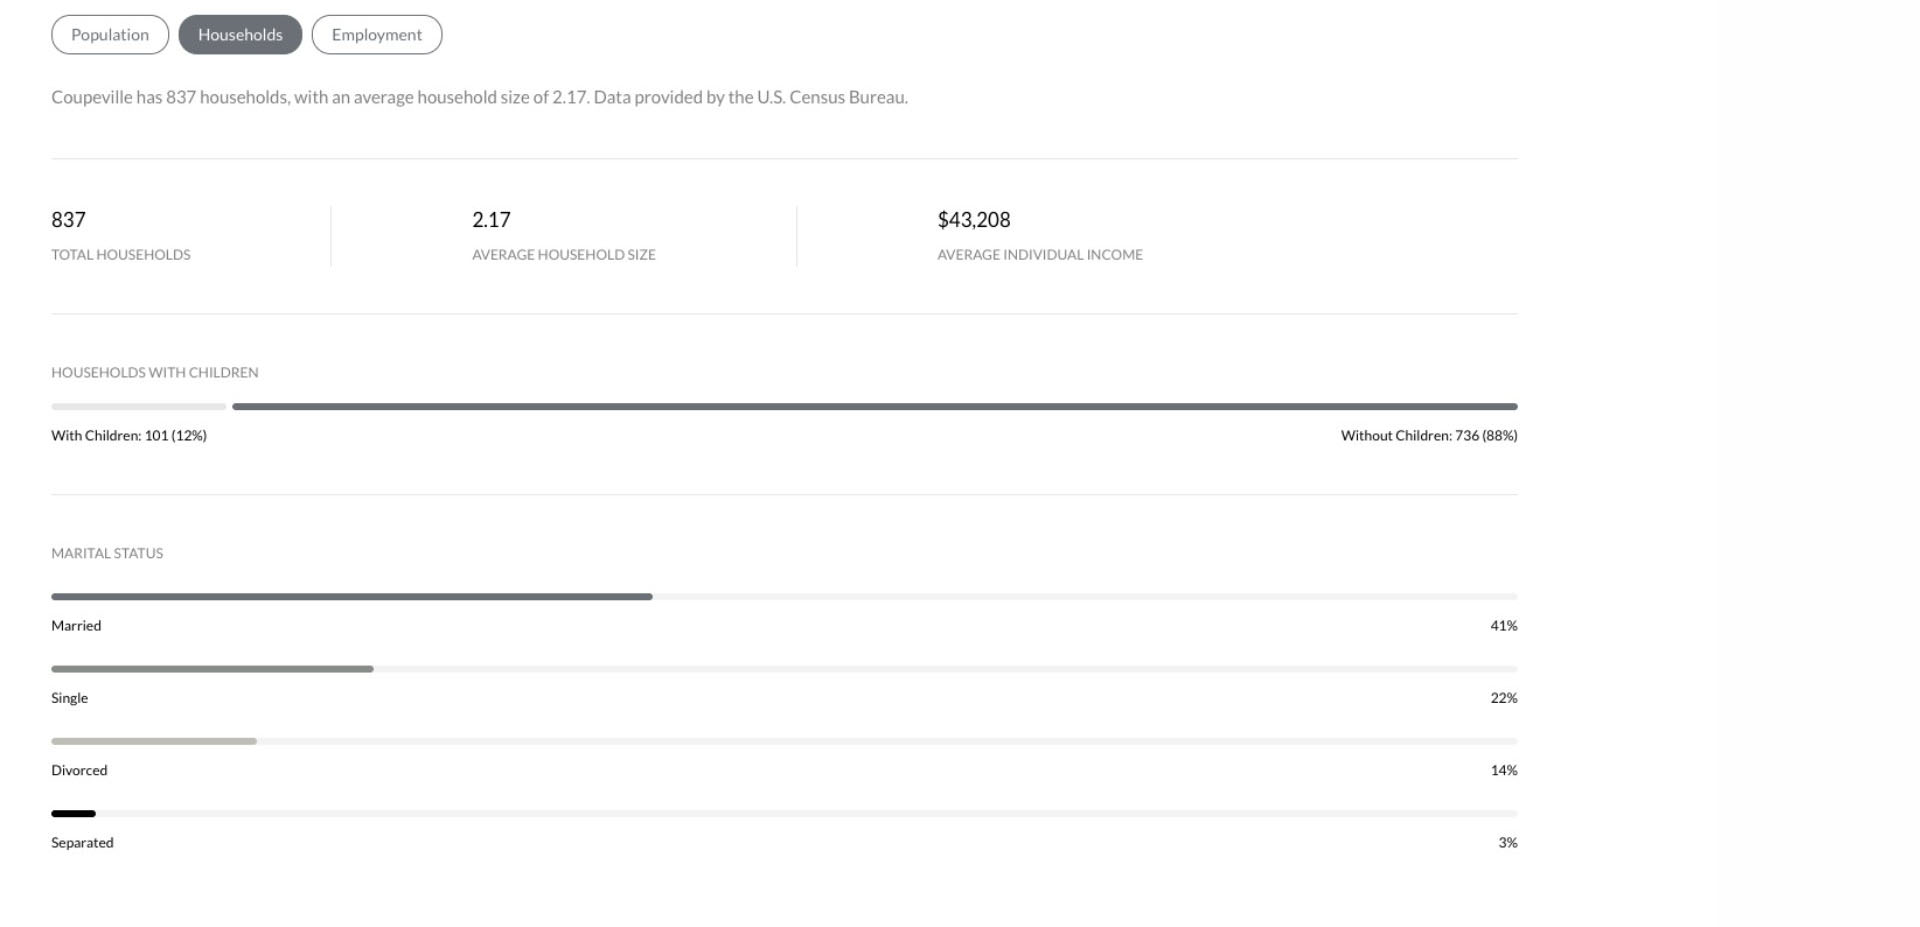The width and height of the screenshot is (1920, 927).
Task: Click the Divorced marital status bar
Action: [x=154, y=742]
